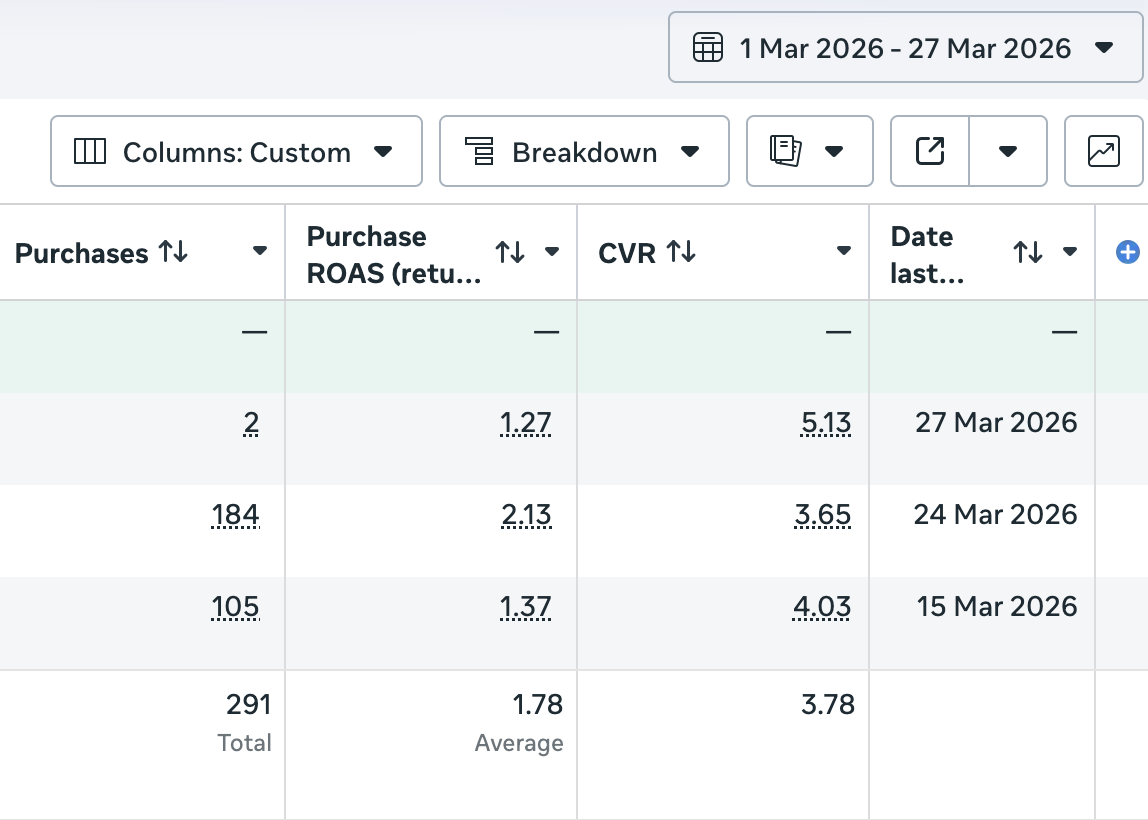Click the CVR value 3.65

(822, 515)
